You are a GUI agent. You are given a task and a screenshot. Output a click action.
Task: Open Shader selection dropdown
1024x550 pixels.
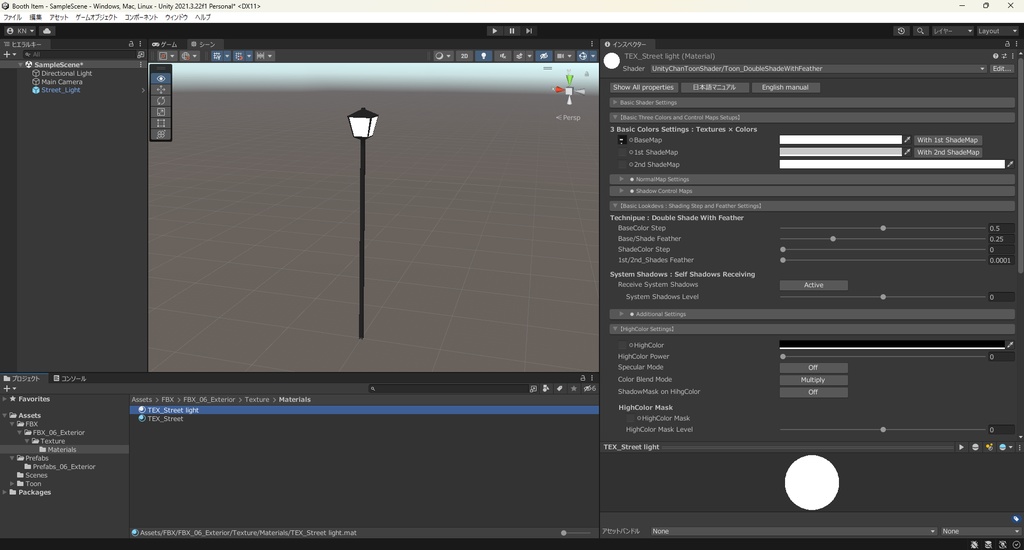click(x=818, y=69)
